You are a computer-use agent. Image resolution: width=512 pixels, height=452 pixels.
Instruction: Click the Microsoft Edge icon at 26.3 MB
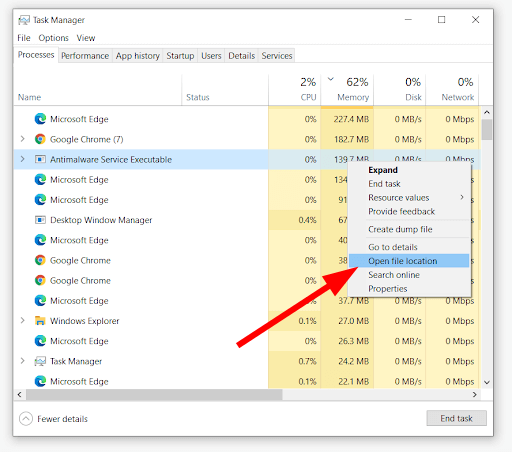(x=40, y=341)
